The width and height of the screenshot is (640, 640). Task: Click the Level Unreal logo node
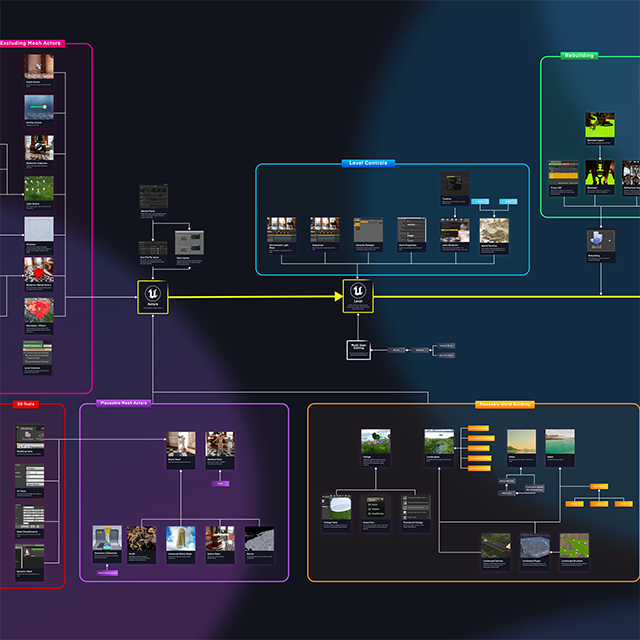point(358,296)
